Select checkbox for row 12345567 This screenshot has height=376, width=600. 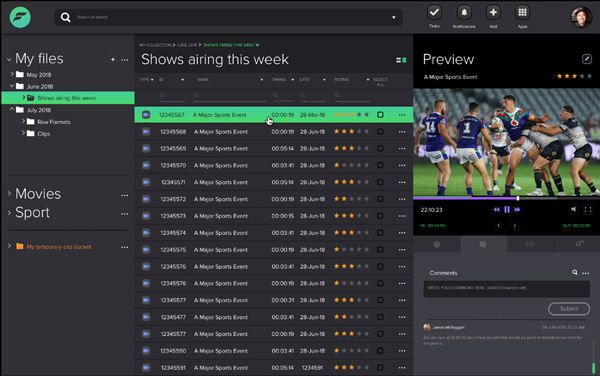coord(380,115)
